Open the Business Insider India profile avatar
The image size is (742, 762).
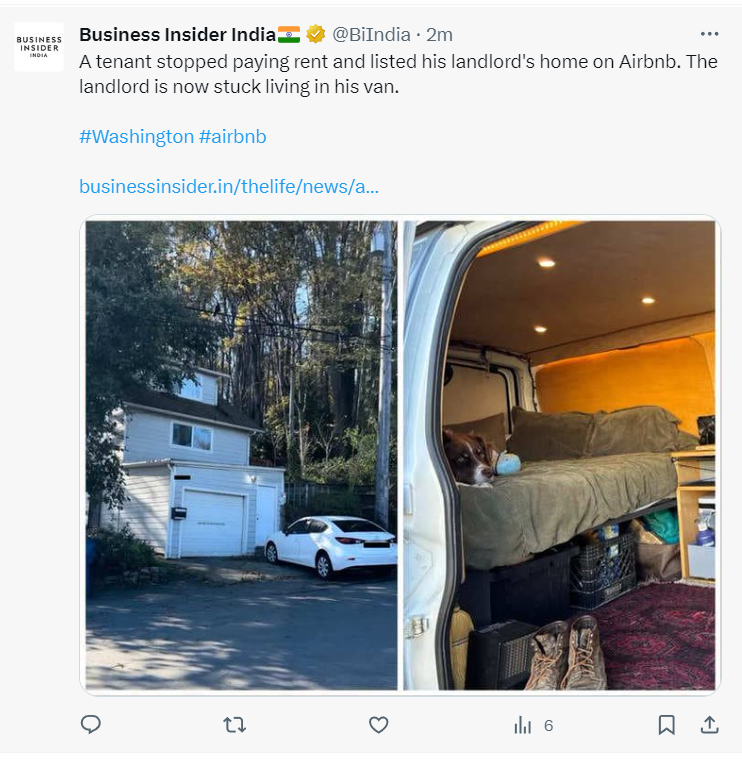[x=39, y=46]
